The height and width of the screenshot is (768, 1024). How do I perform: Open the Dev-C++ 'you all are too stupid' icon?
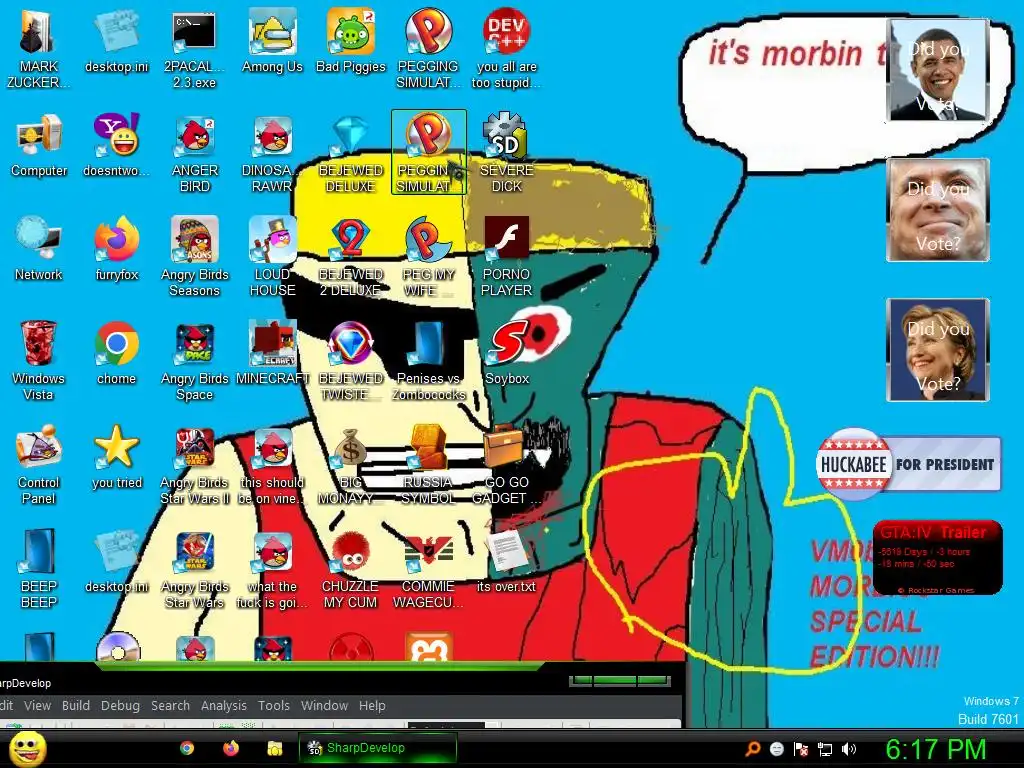point(506,49)
